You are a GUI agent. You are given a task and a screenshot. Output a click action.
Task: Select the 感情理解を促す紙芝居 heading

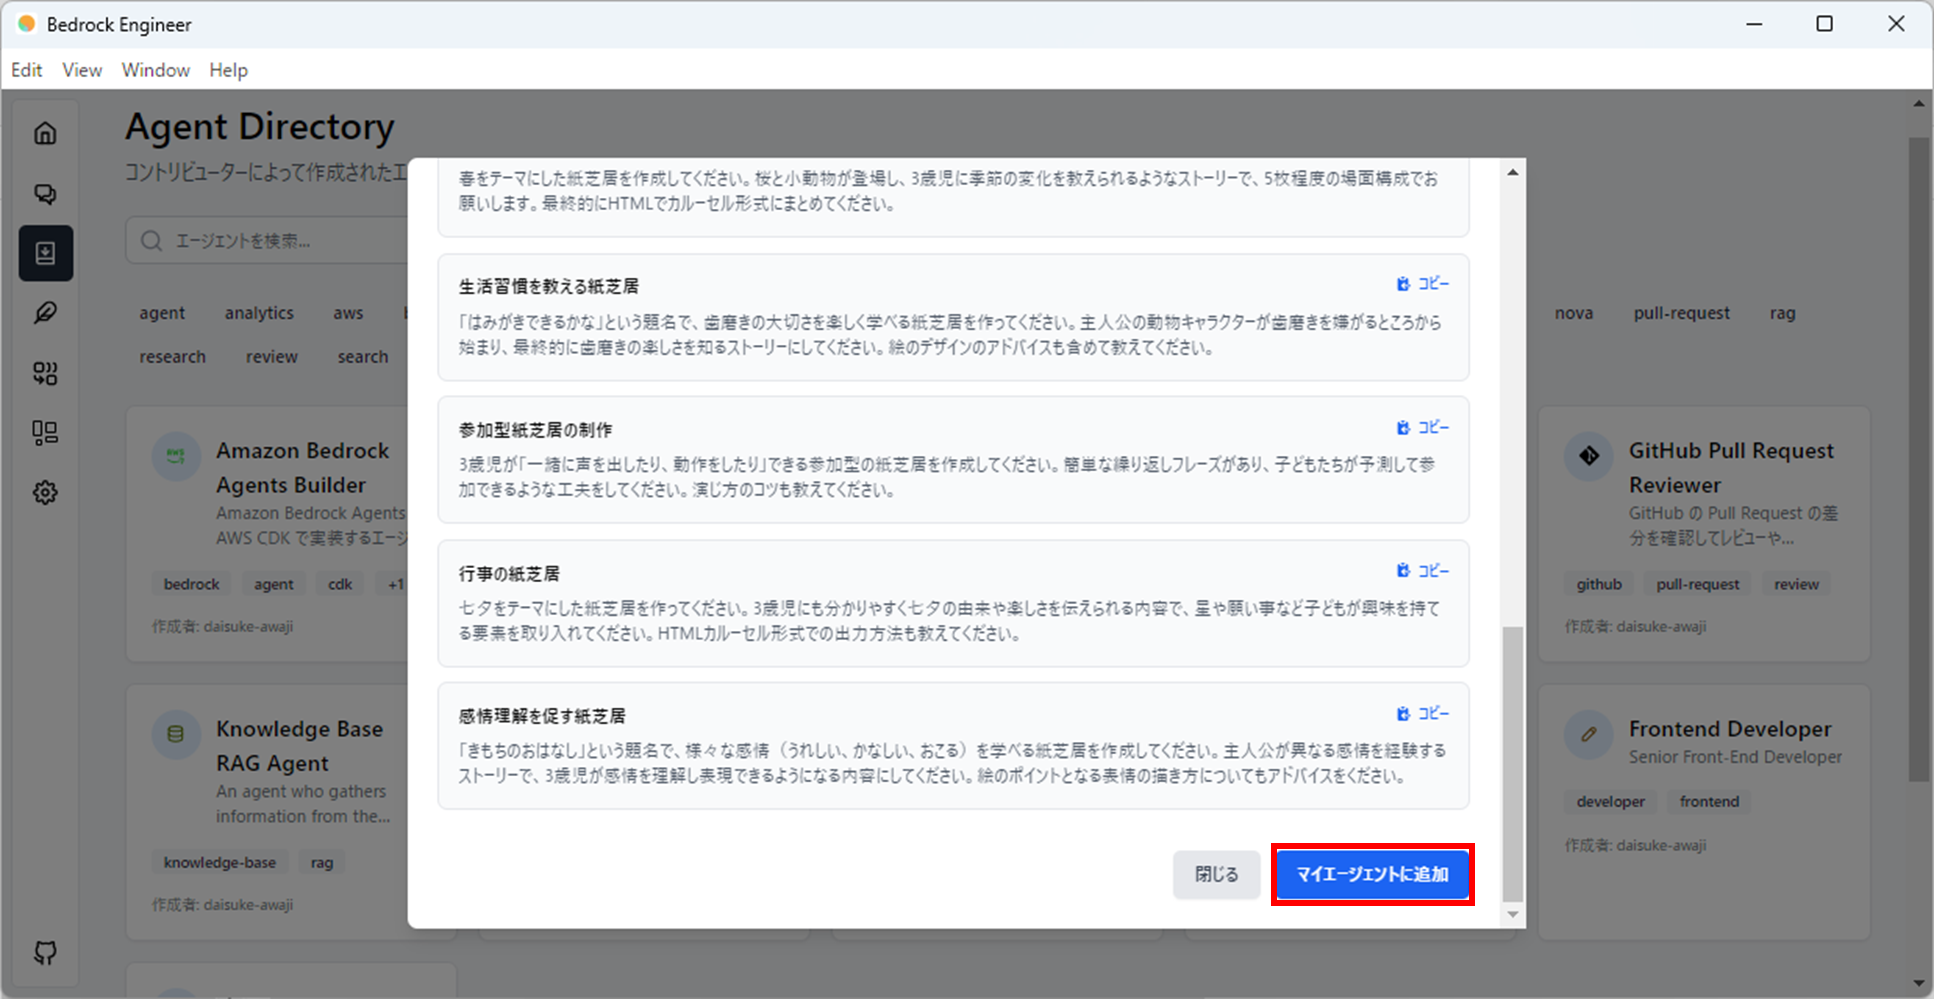(542, 716)
